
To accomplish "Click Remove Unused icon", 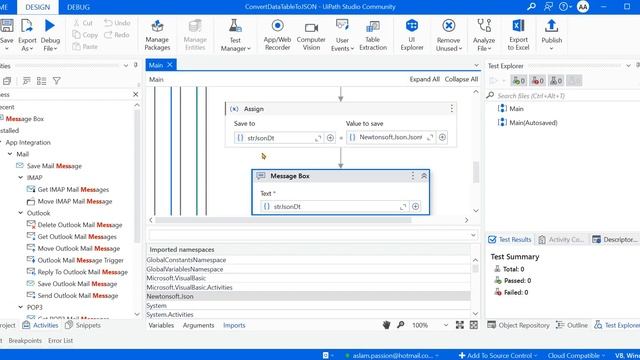I will point(449,26).
